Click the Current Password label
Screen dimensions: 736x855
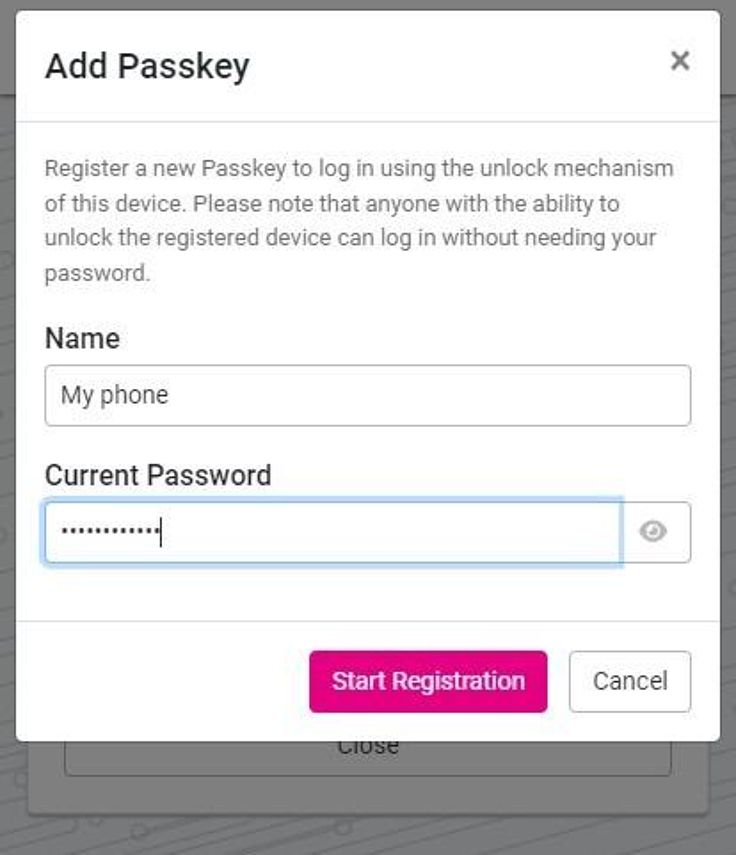click(x=158, y=475)
